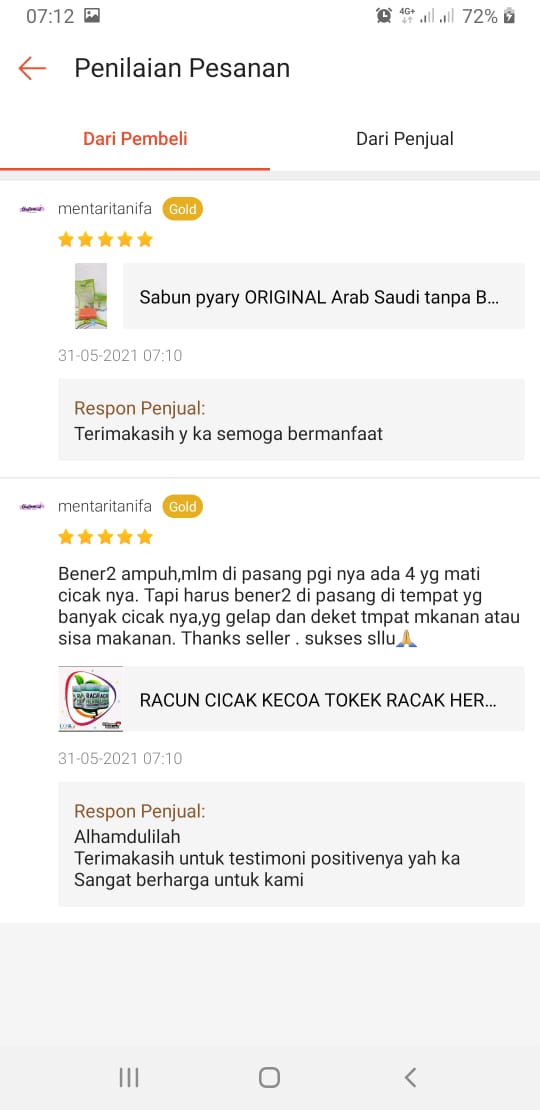Tap the alarm icon in status bar
540x1110 pixels.
coord(384,16)
